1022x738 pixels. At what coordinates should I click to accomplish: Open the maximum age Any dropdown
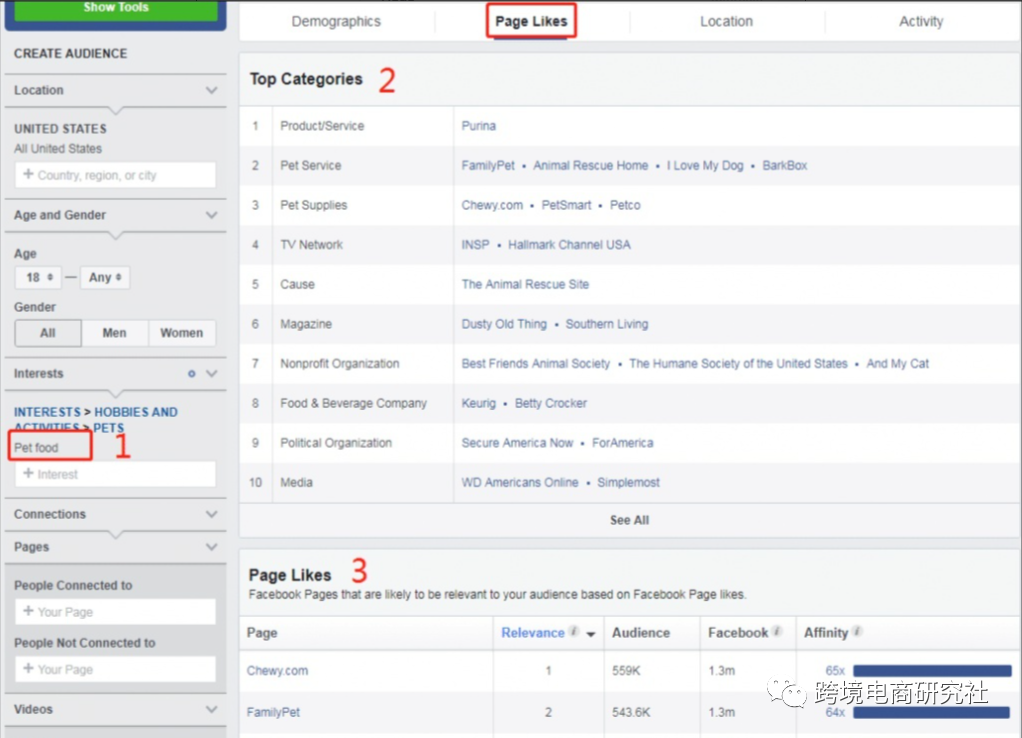[104, 277]
